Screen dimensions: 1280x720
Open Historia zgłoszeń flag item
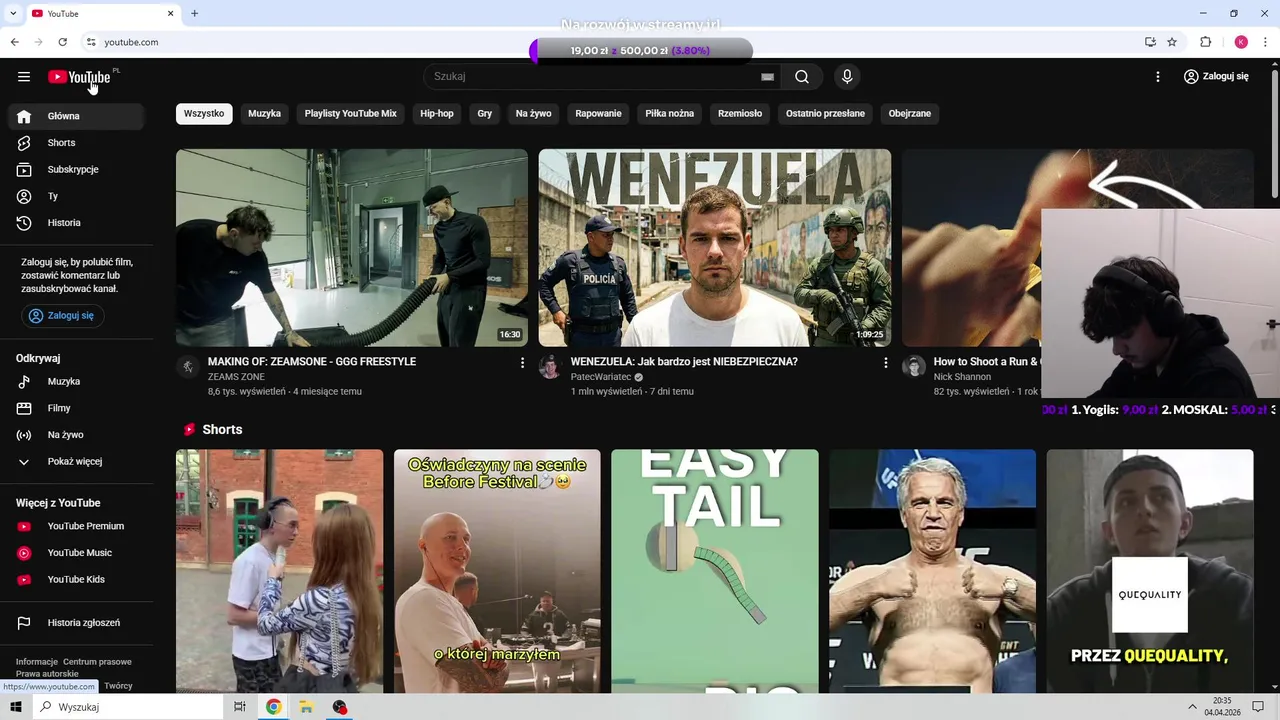[76, 623]
